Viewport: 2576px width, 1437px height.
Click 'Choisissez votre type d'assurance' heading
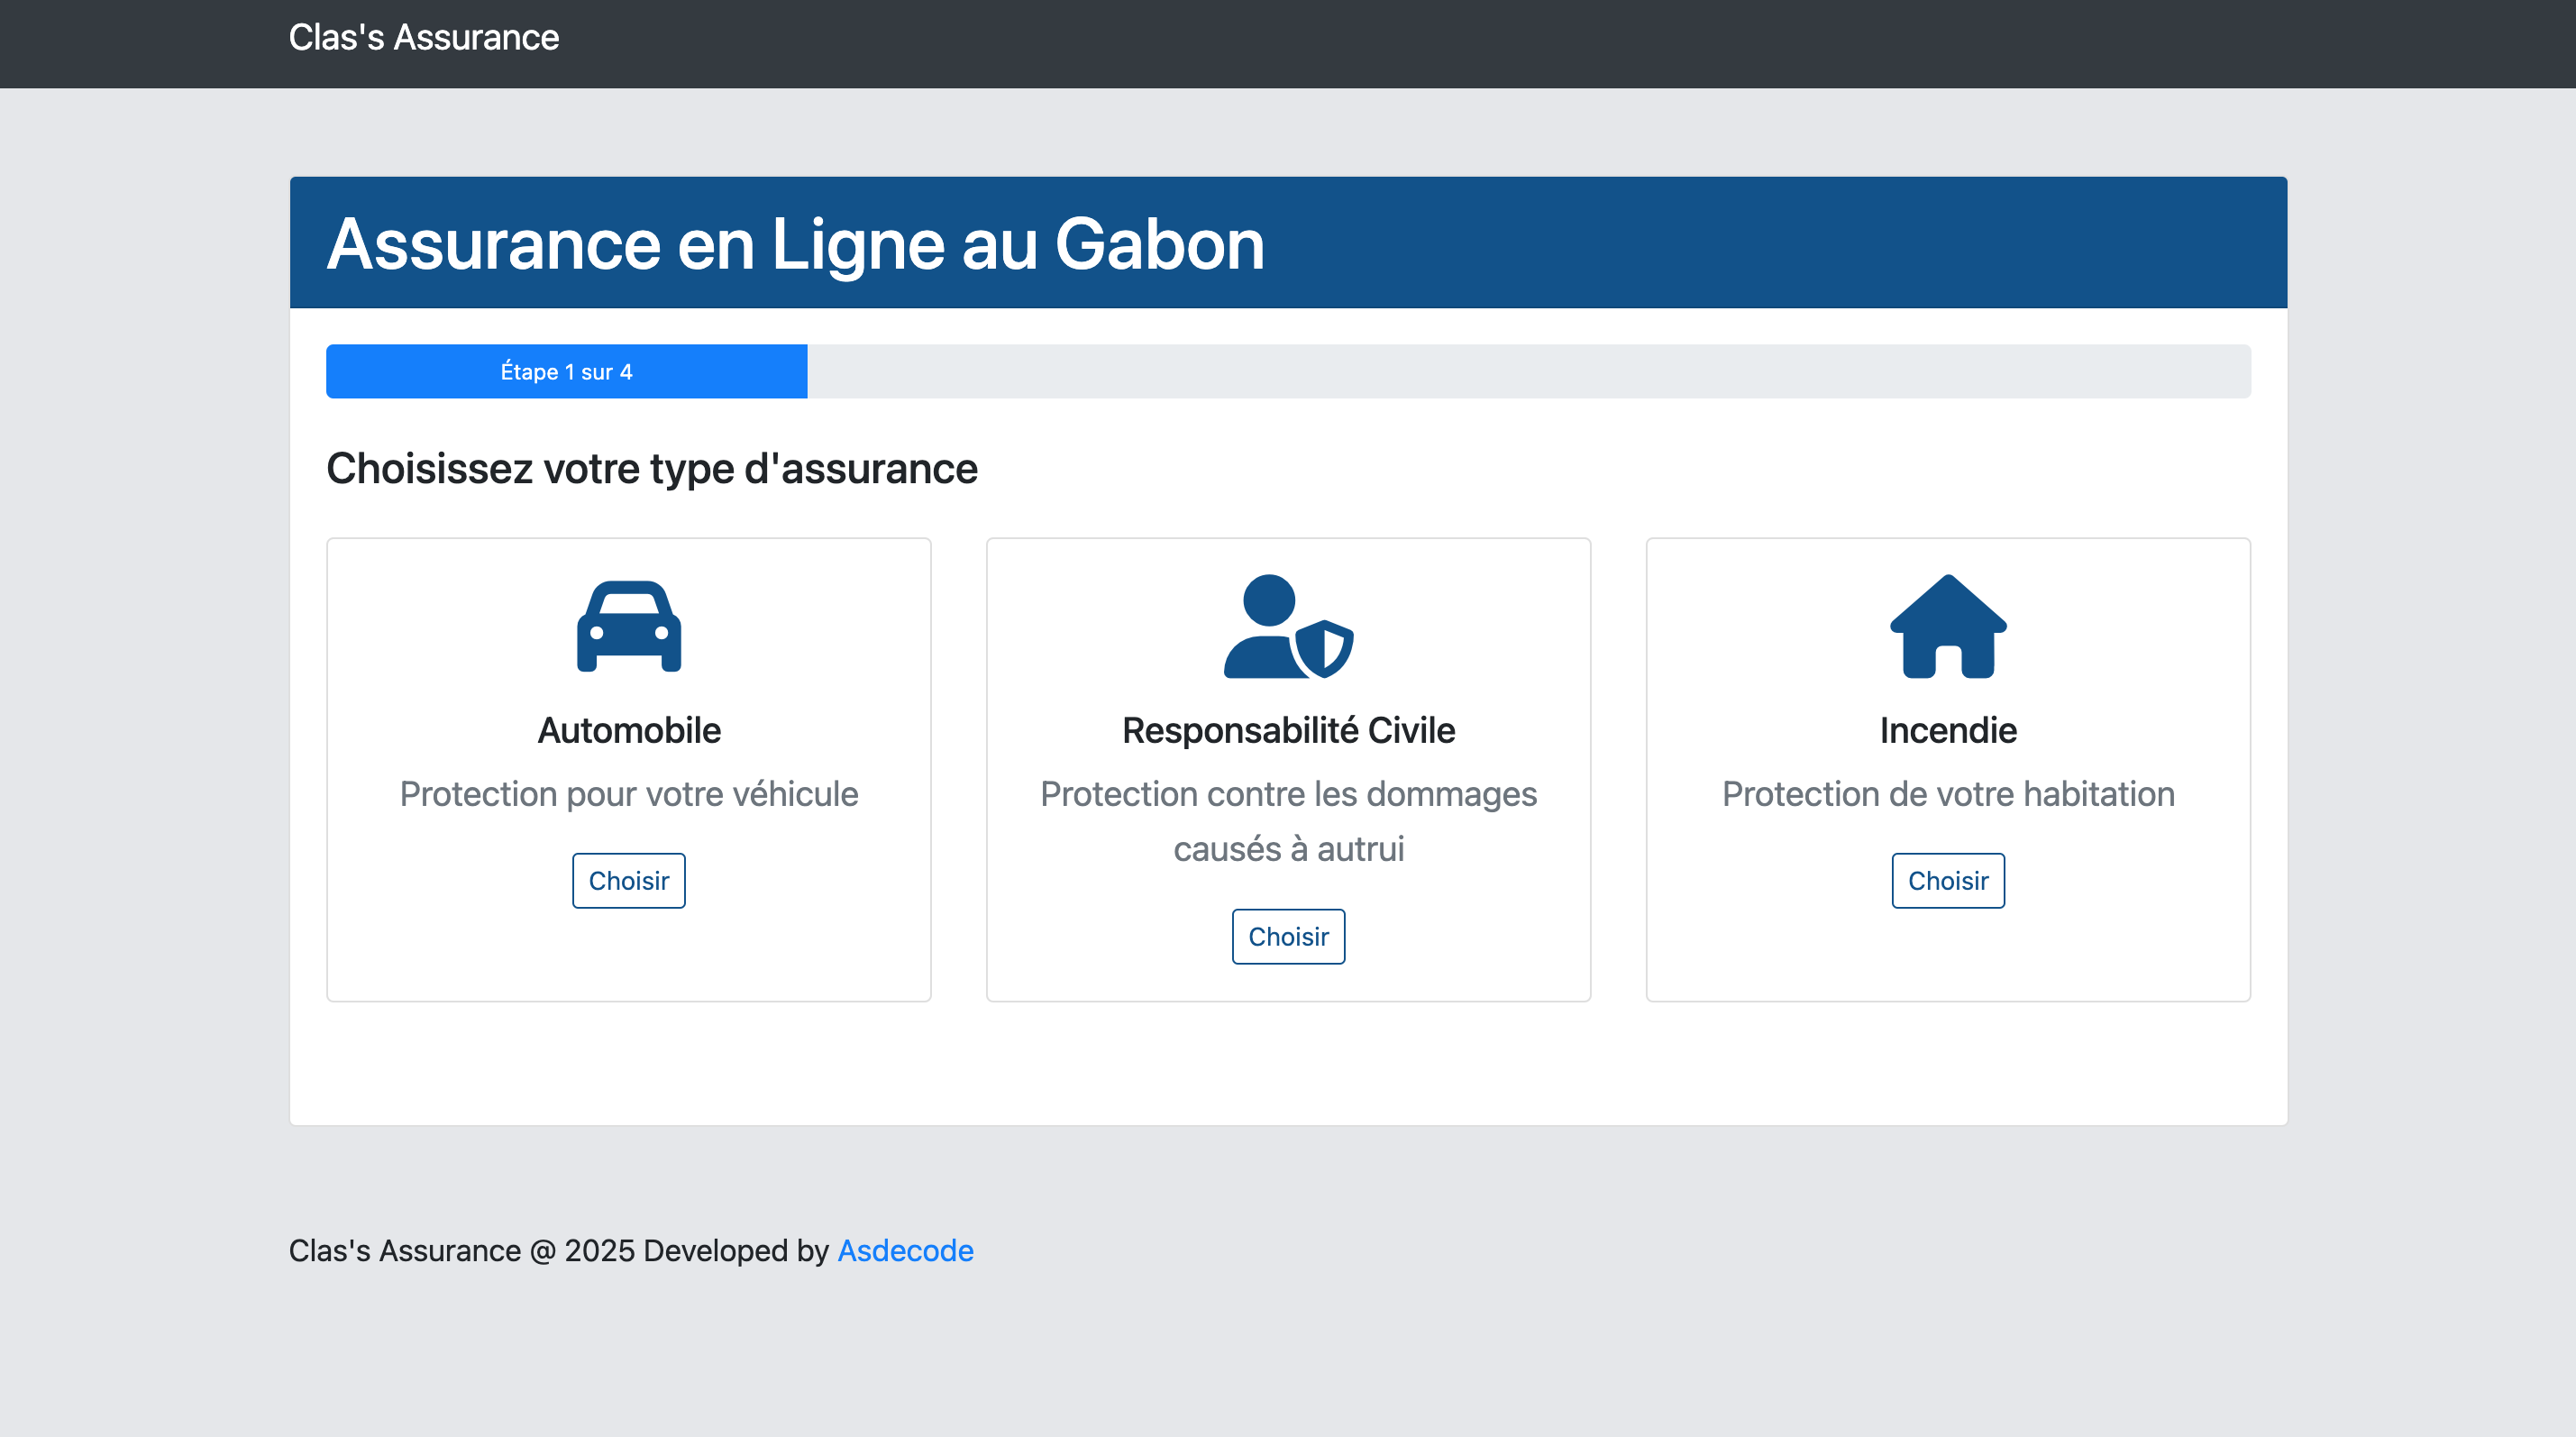(651, 468)
